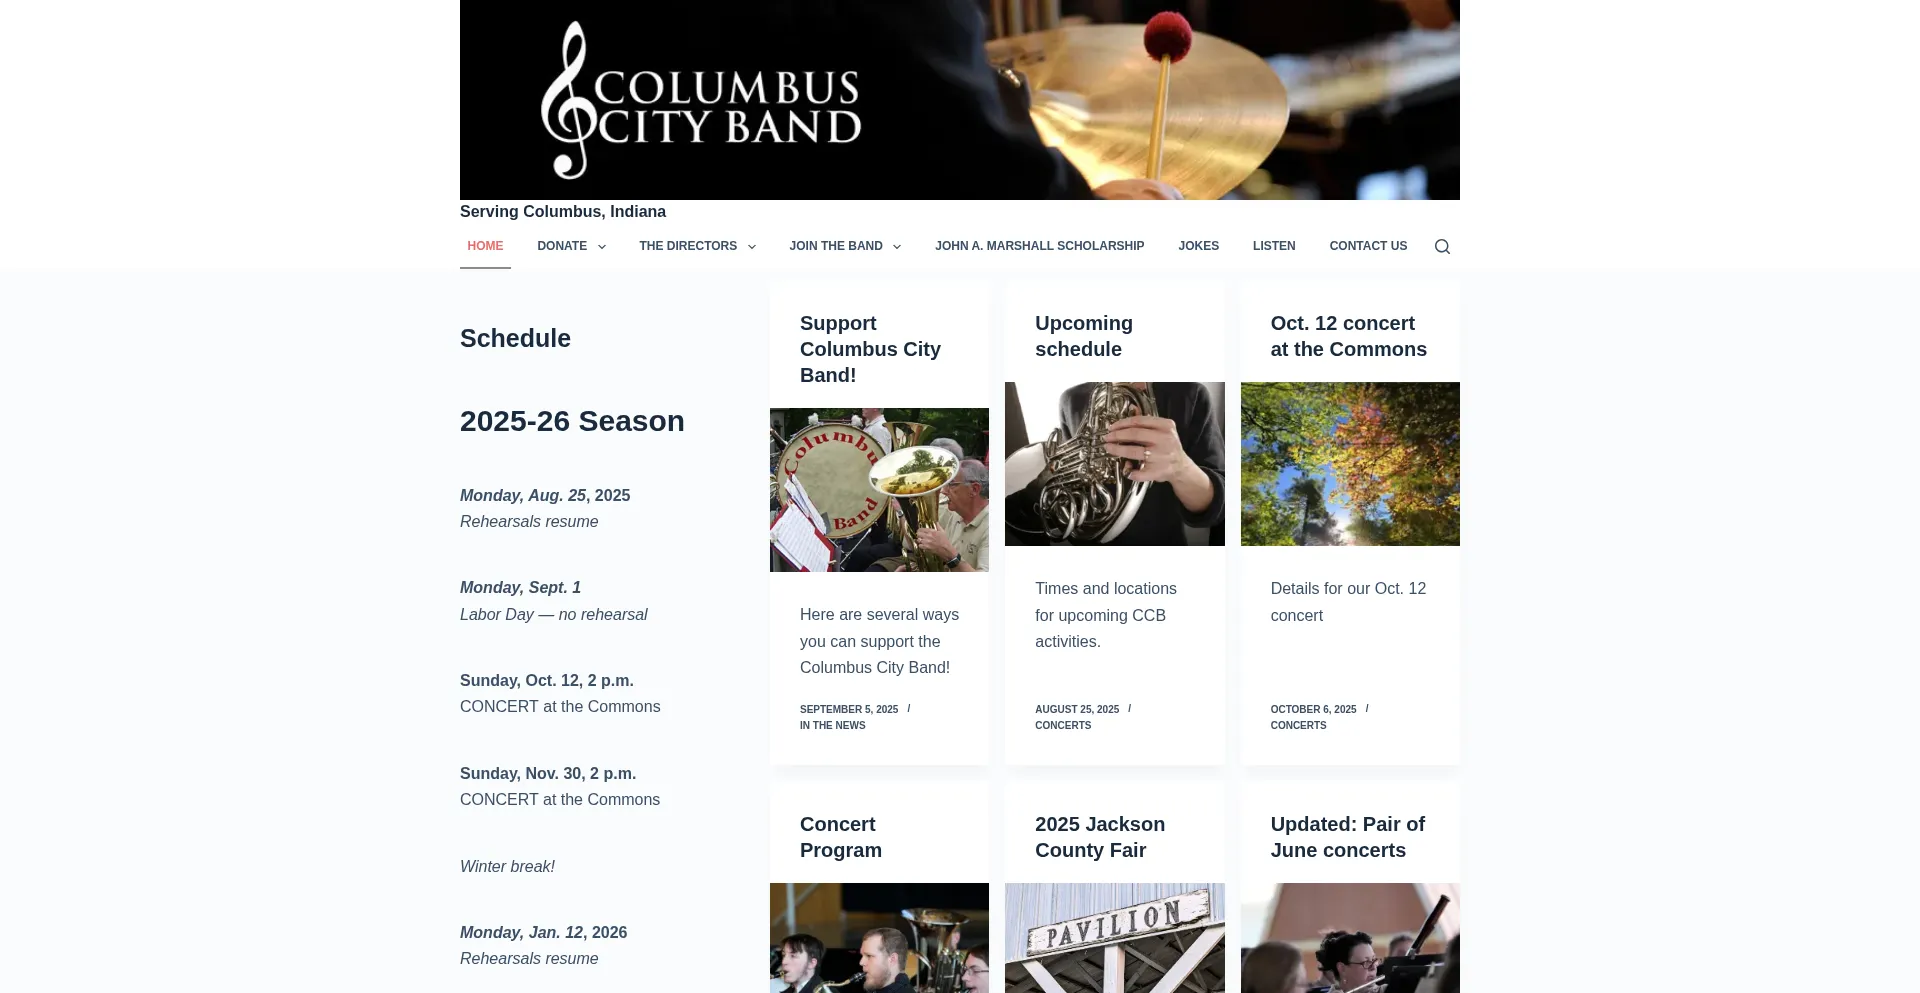Click the bass drum and tuba thumbnail

[x=879, y=490]
